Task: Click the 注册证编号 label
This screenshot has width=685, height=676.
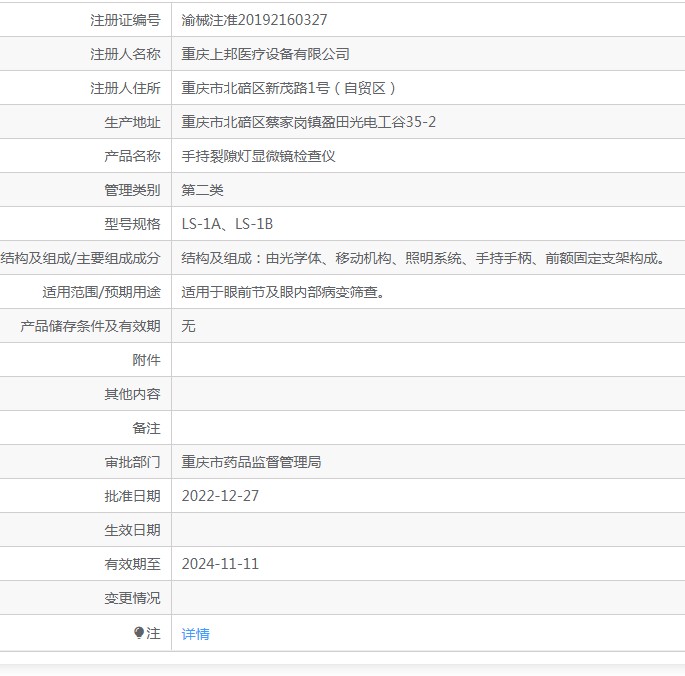Action: click(125, 20)
